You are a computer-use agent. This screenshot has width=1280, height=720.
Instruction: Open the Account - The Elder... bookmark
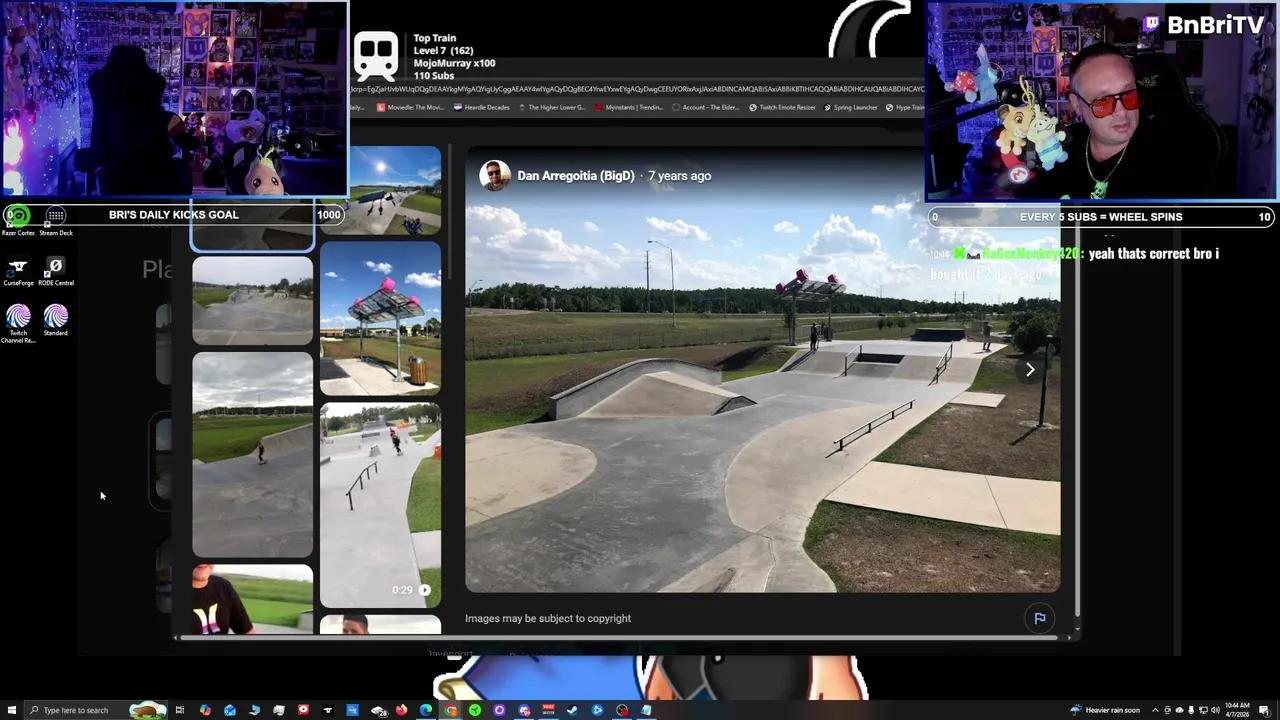coord(706,107)
